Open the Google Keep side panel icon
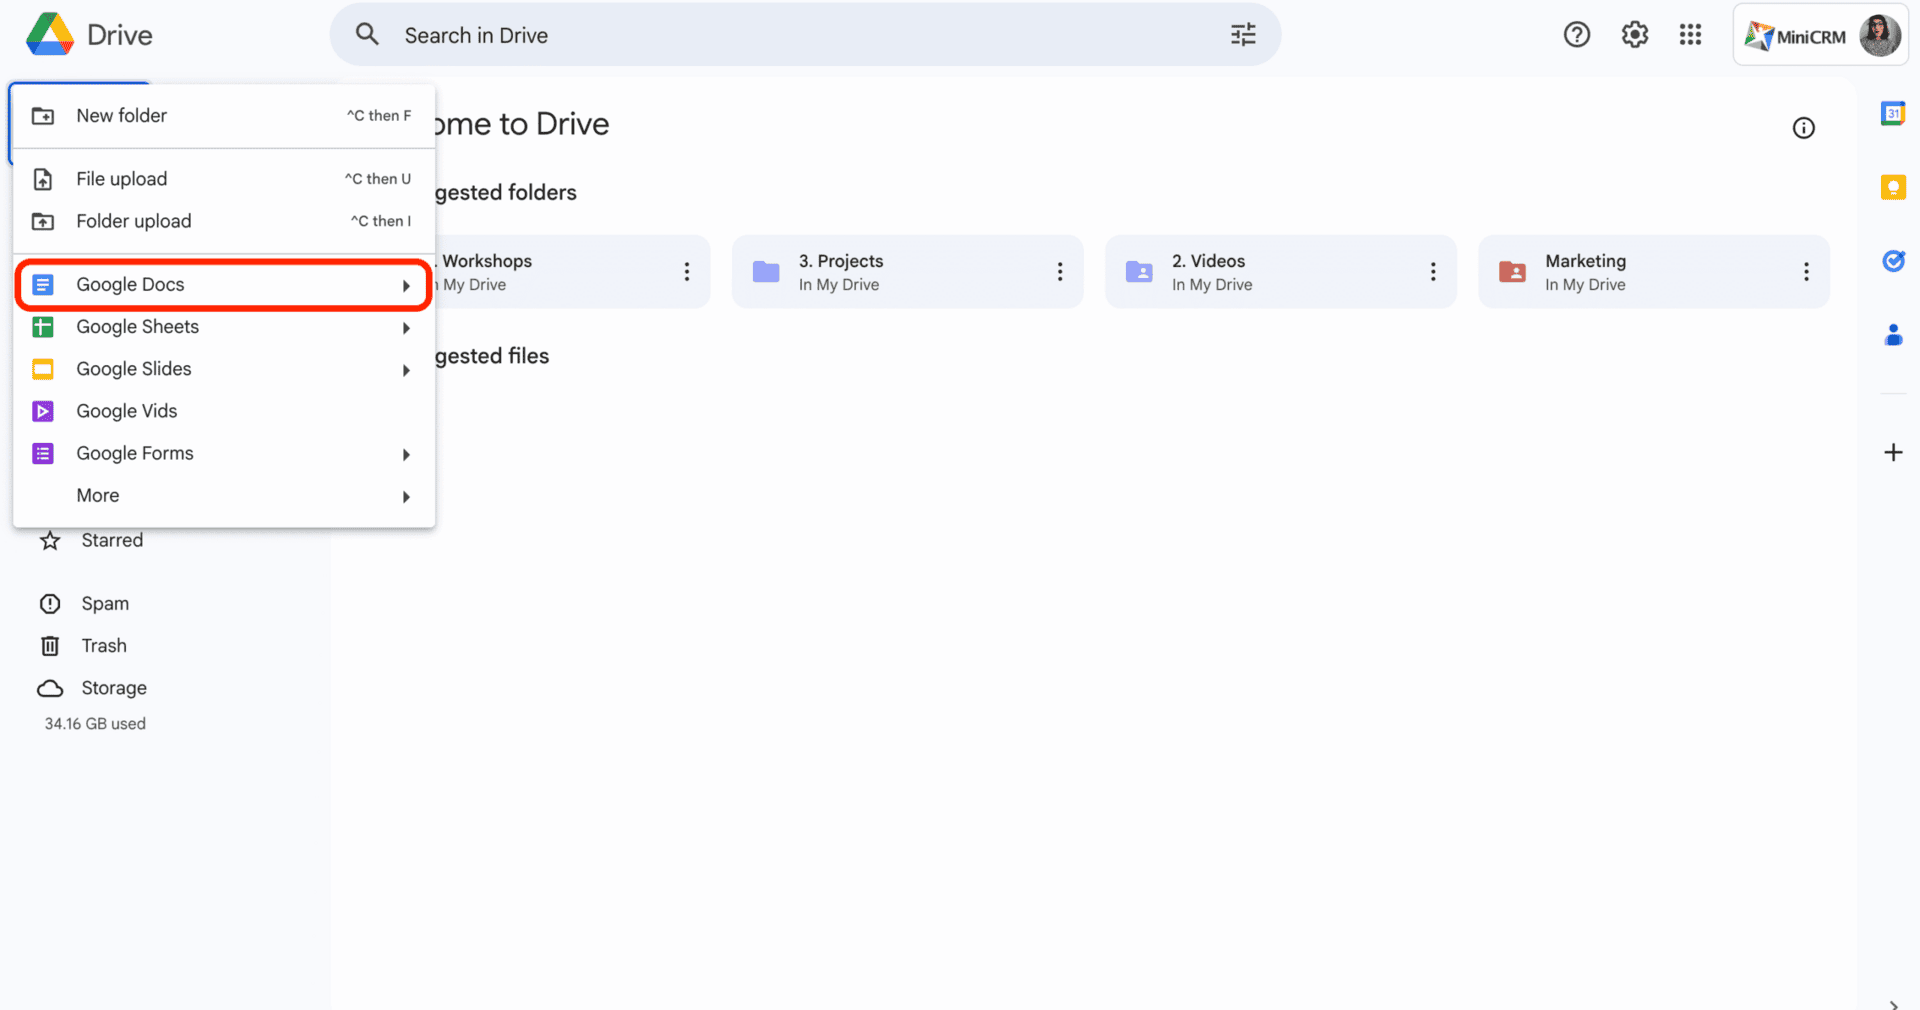 [x=1892, y=187]
